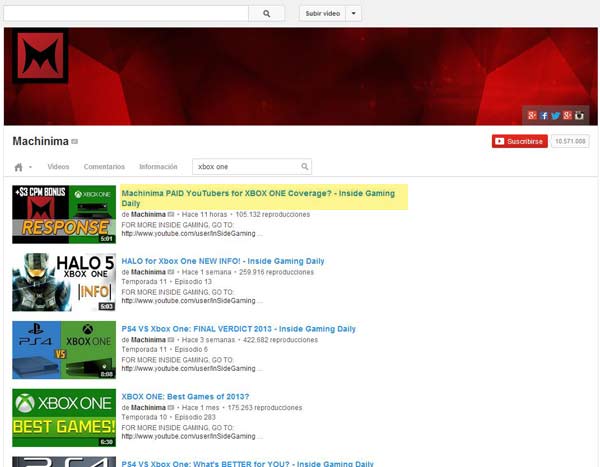Screen dimensions: 600x467
Task: Click the Machinima author link under FINAL VERDICT video
Action: pyautogui.click(x=148, y=340)
